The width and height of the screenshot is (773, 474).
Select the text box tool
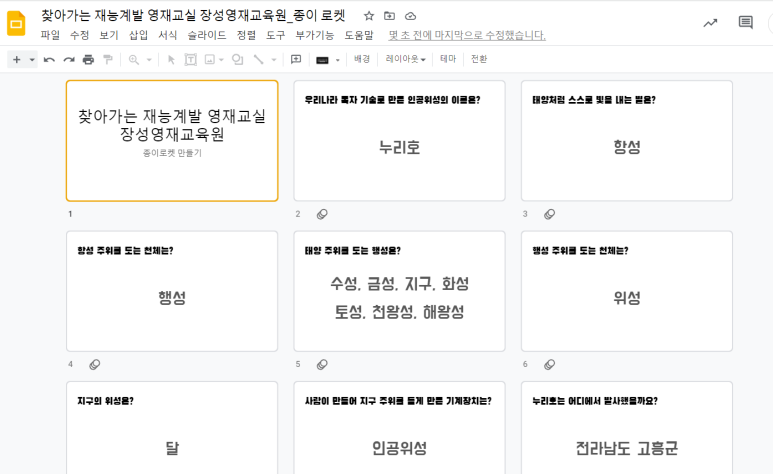190,60
